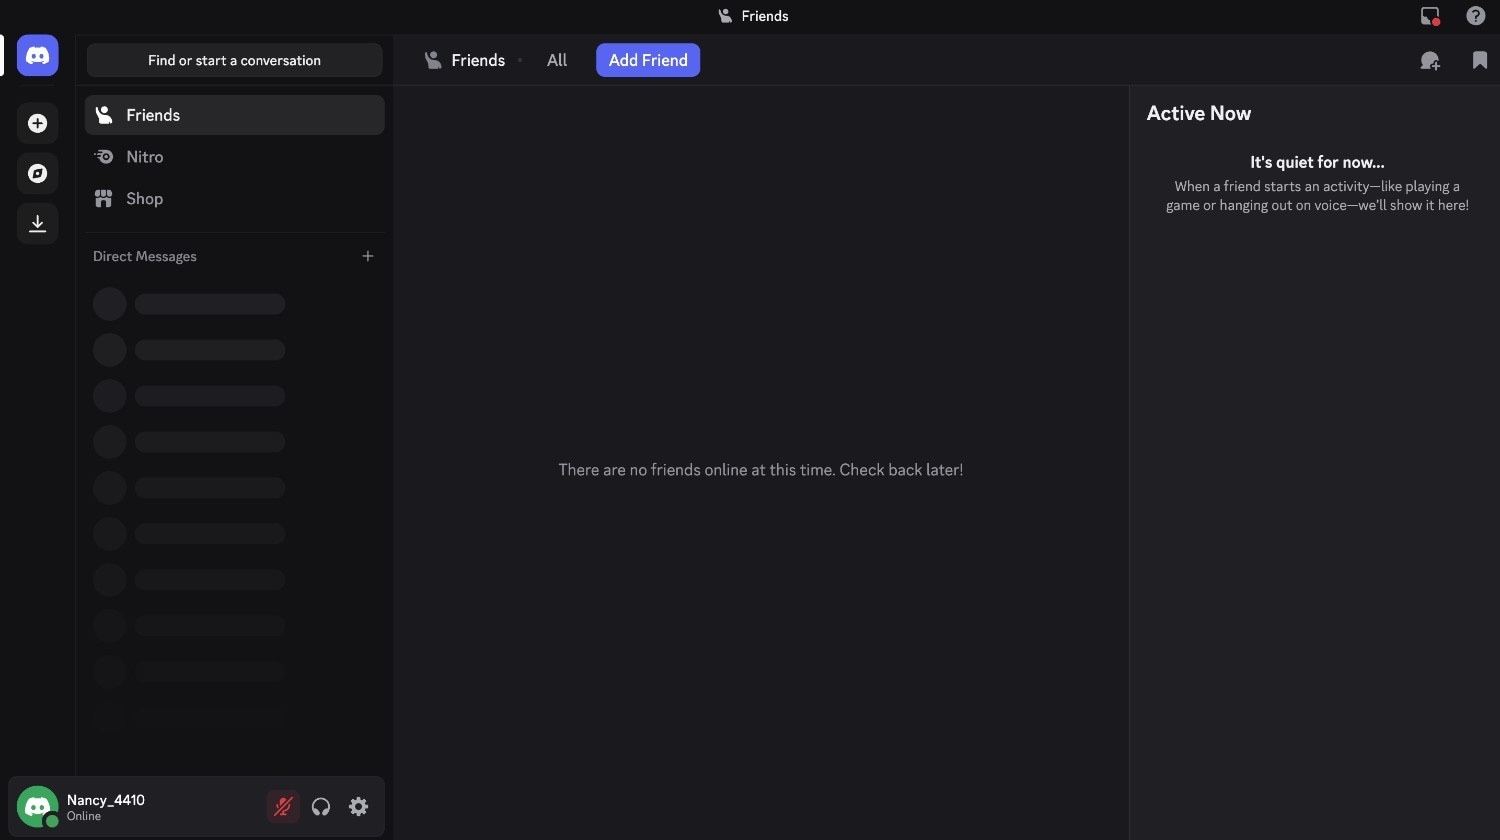The width and height of the screenshot is (1500, 840).
Task: Click Nancy_4410 user avatar
Action: tap(38, 807)
